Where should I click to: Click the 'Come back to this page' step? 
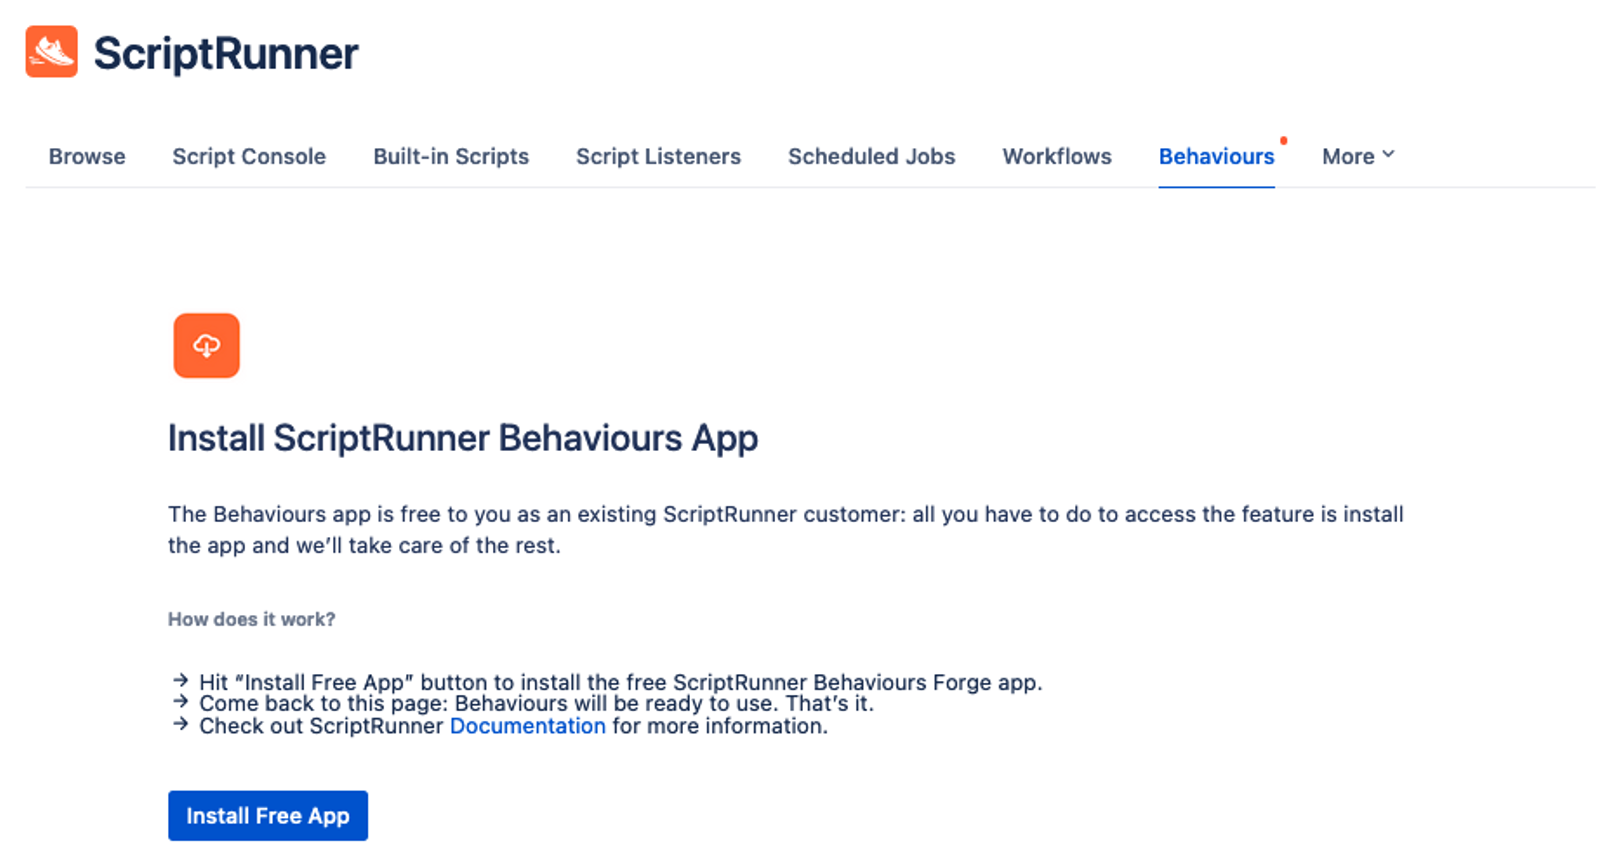[536, 704]
